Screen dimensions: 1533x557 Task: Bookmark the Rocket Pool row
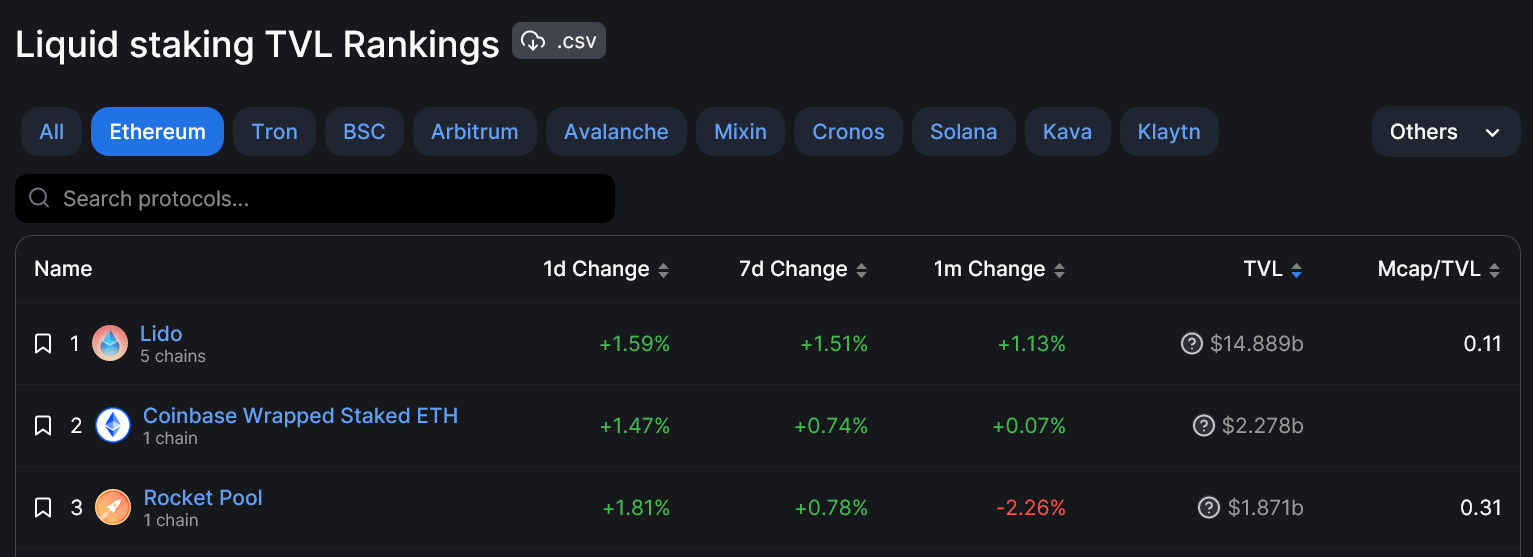pos(43,508)
